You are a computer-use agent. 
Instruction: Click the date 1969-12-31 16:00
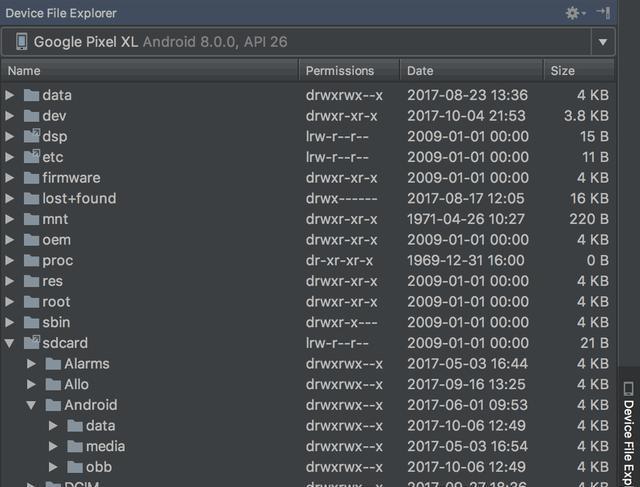coord(466,260)
